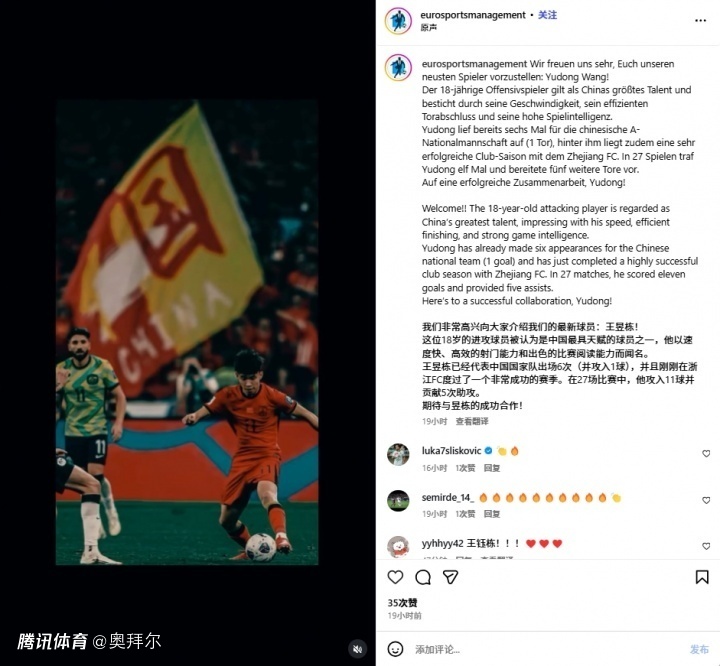The width and height of the screenshot is (720, 666).
Task: Save post with the bookmark icon
Action: coord(702,577)
